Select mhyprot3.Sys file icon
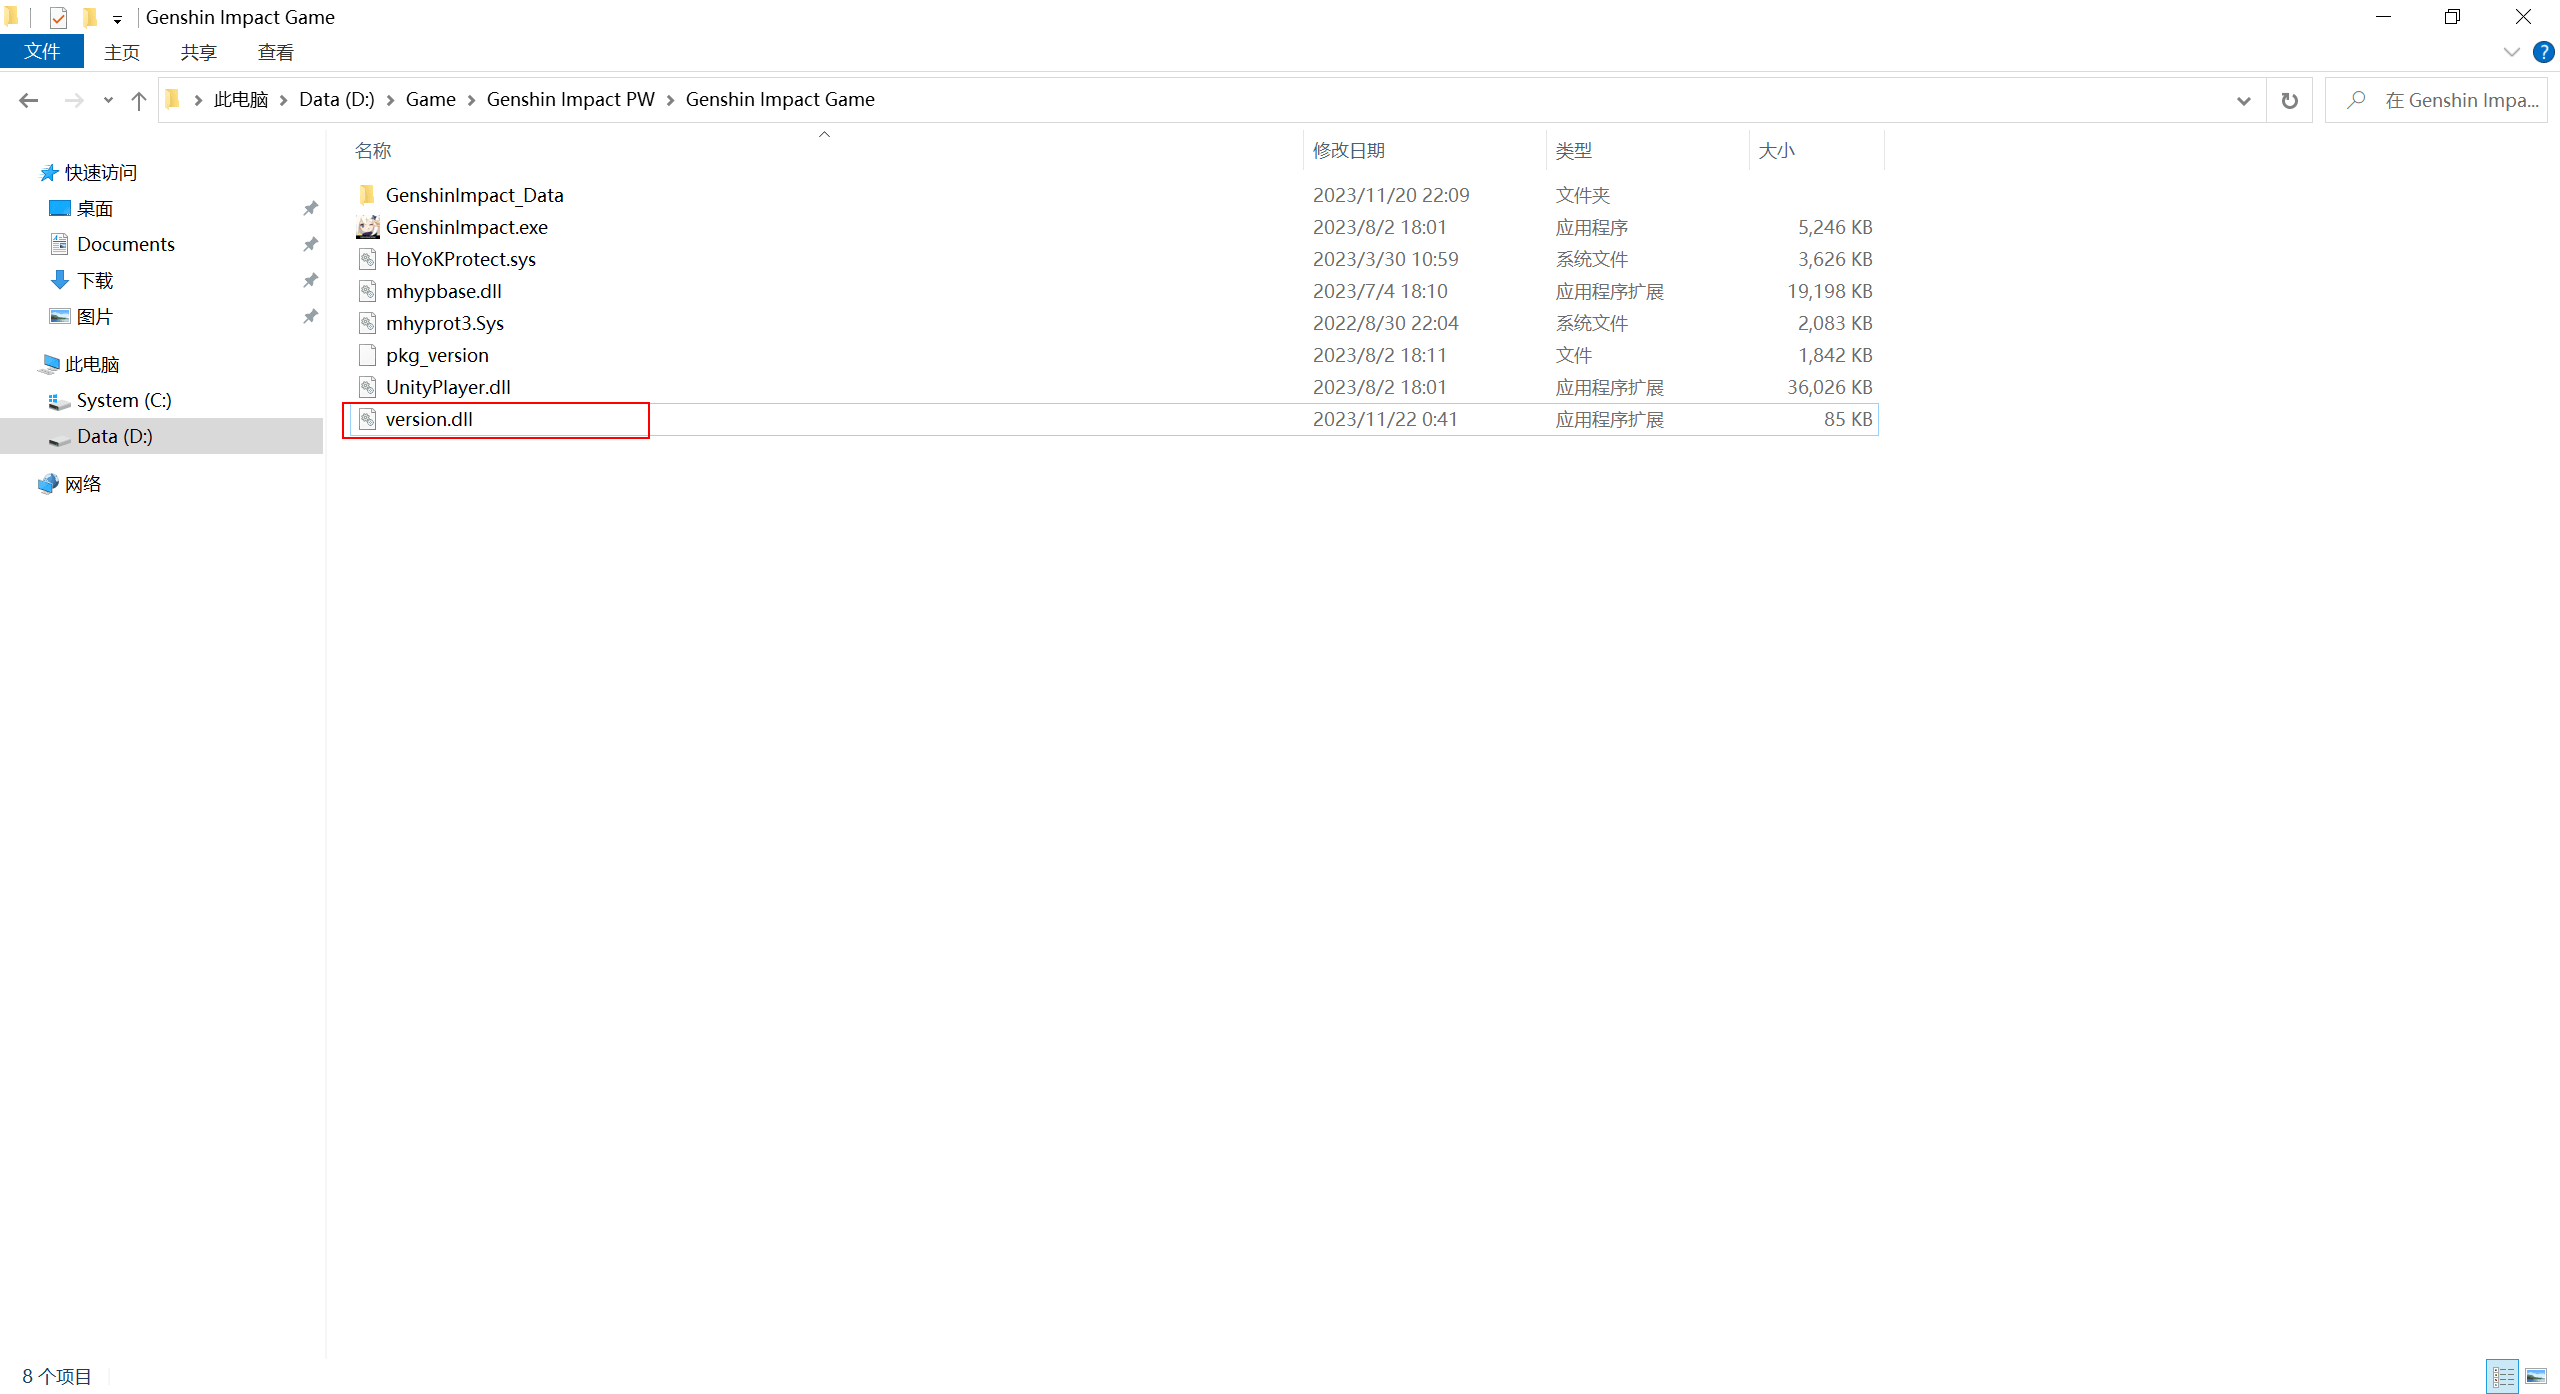Screen dimensions: 2560x1394 coord(367,323)
